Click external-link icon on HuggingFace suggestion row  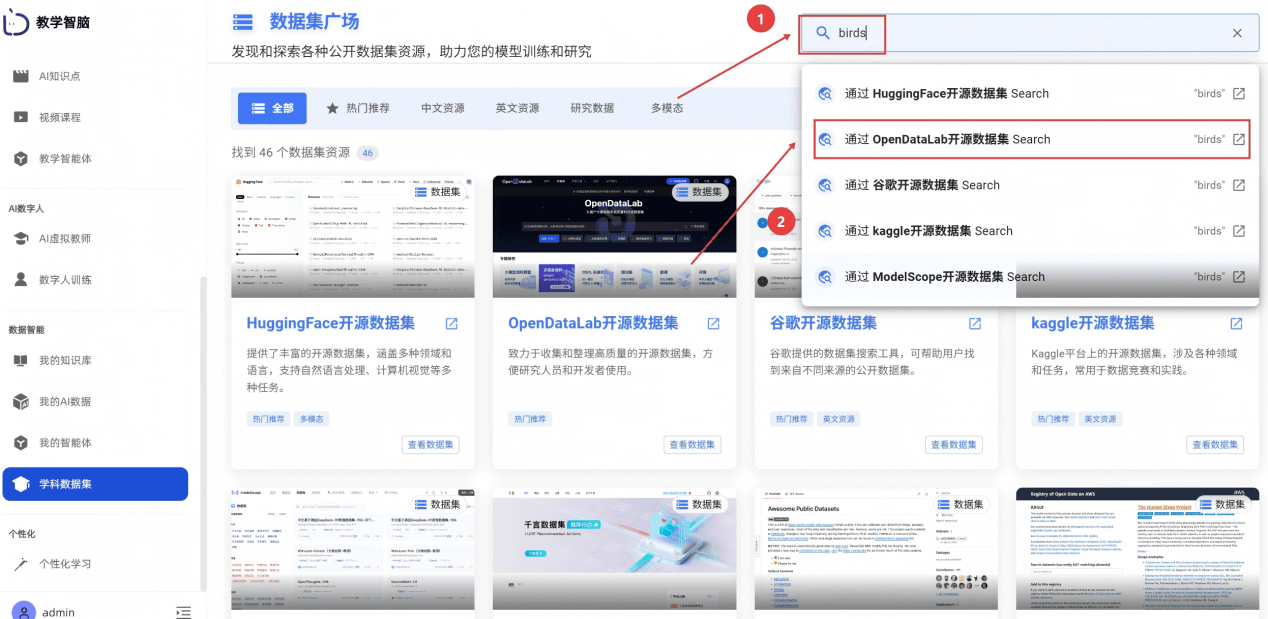point(1239,94)
